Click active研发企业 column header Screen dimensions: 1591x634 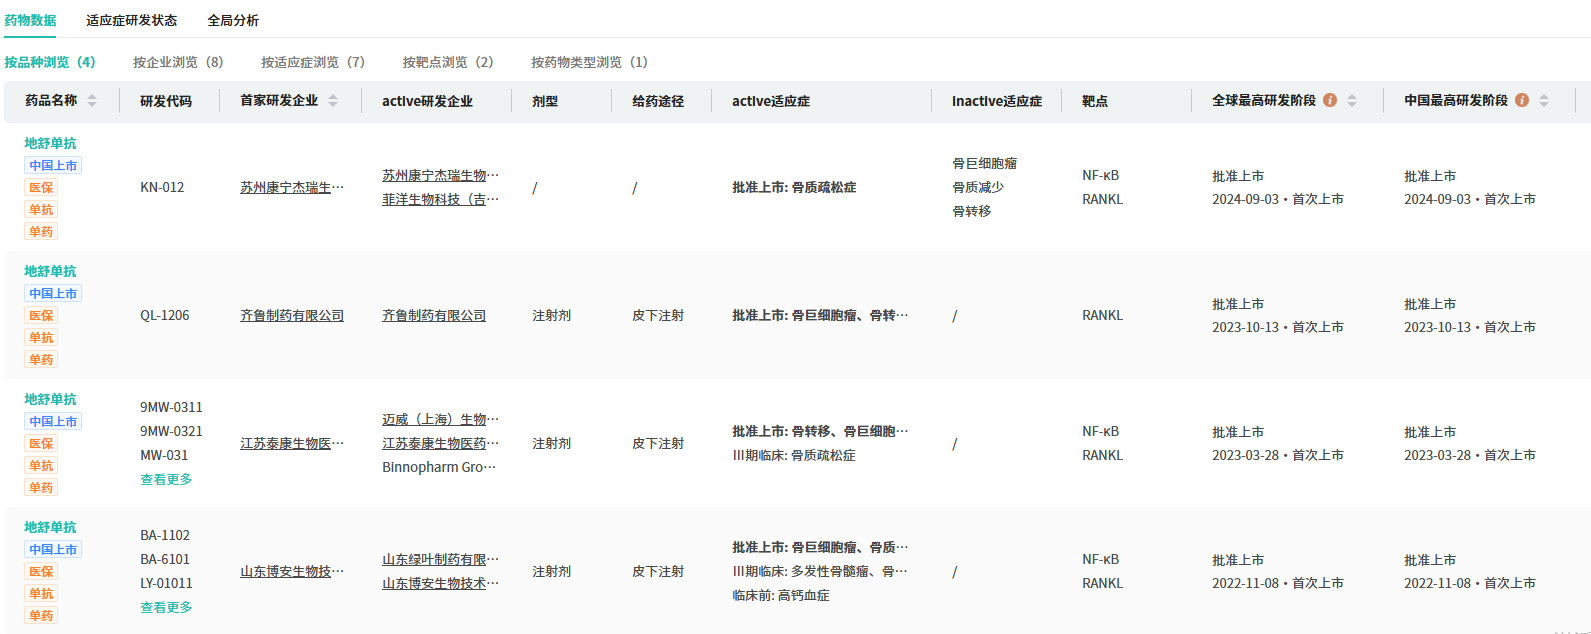point(427,101)
